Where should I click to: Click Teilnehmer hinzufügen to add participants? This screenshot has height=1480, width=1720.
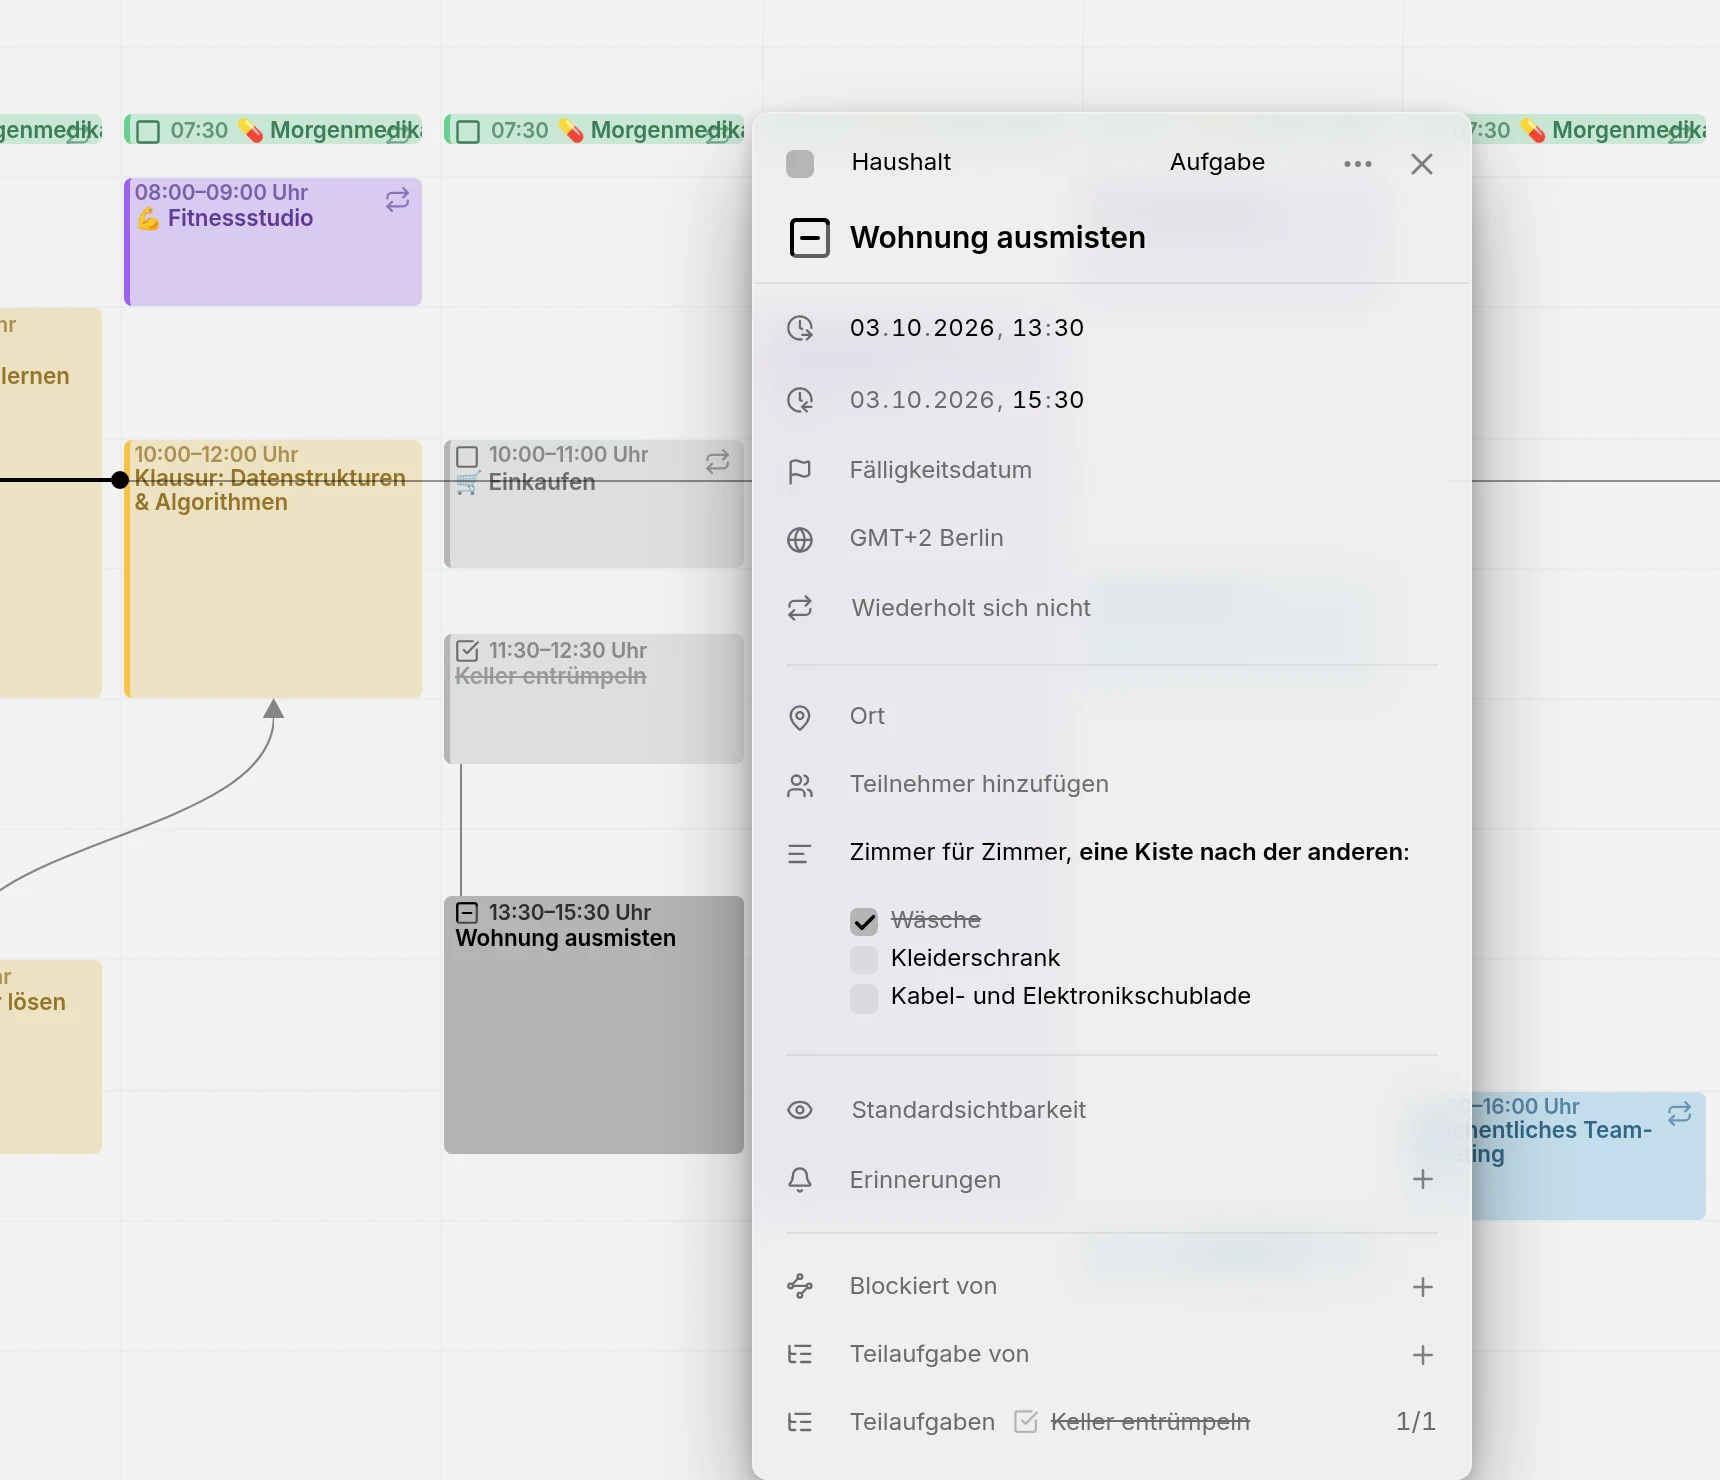pos(979,784)
